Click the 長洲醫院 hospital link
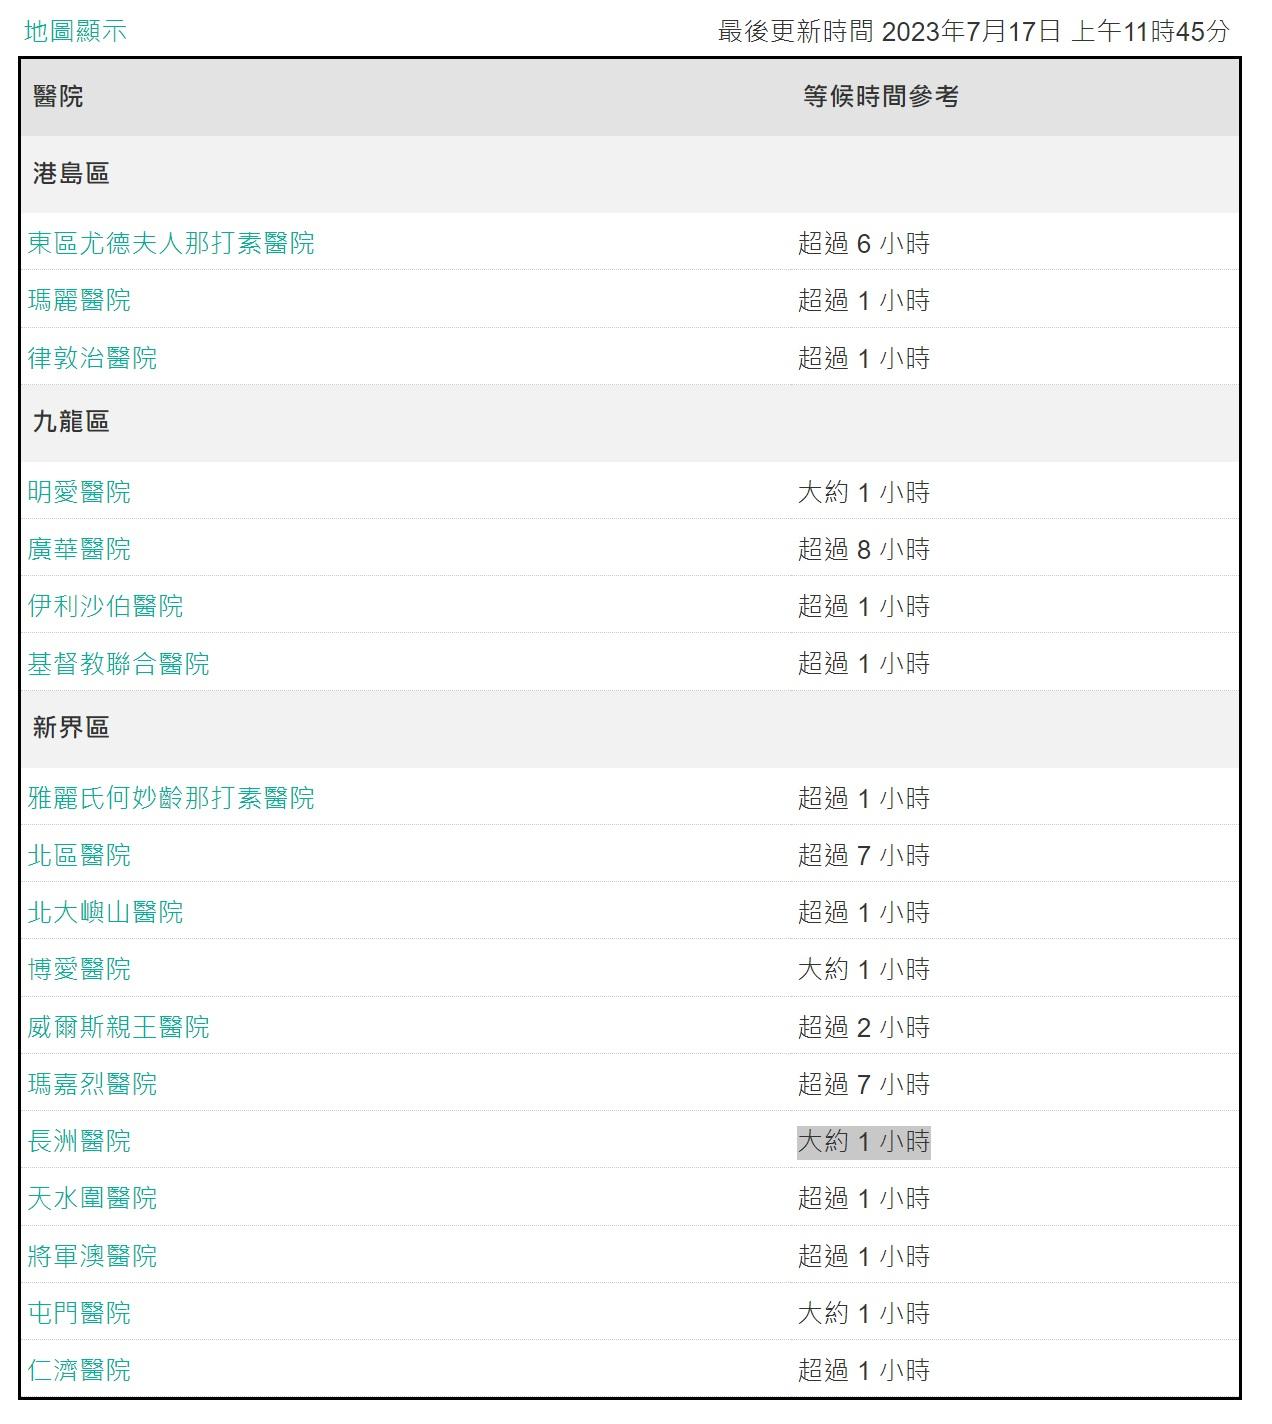Screen dimensions: 1272x1424 tap(79, 1141)
